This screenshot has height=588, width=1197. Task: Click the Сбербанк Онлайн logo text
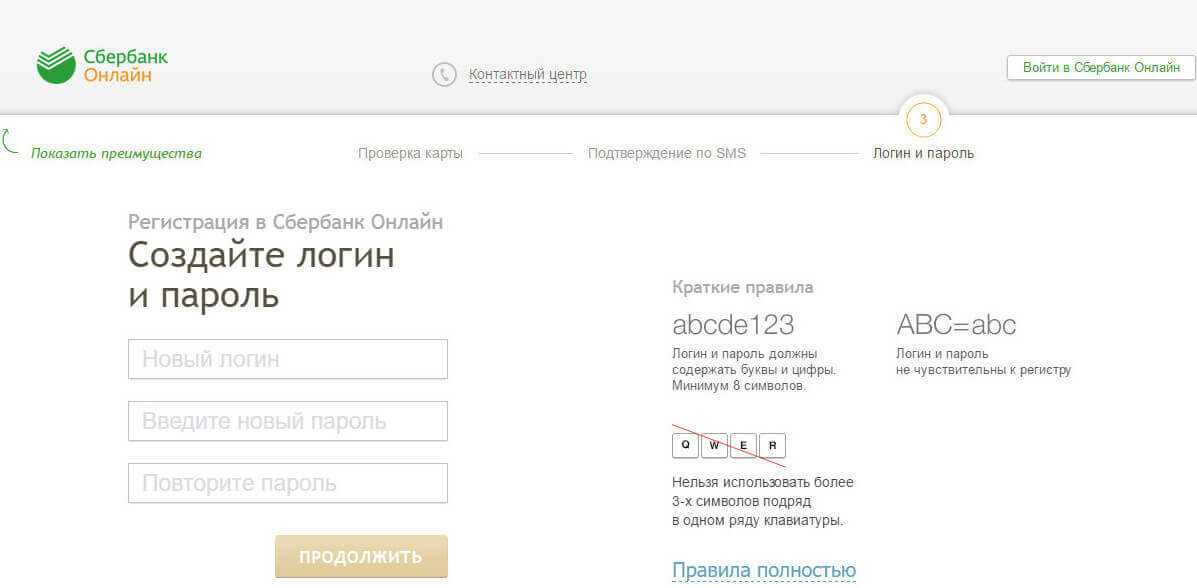click(x=125, y=66)
